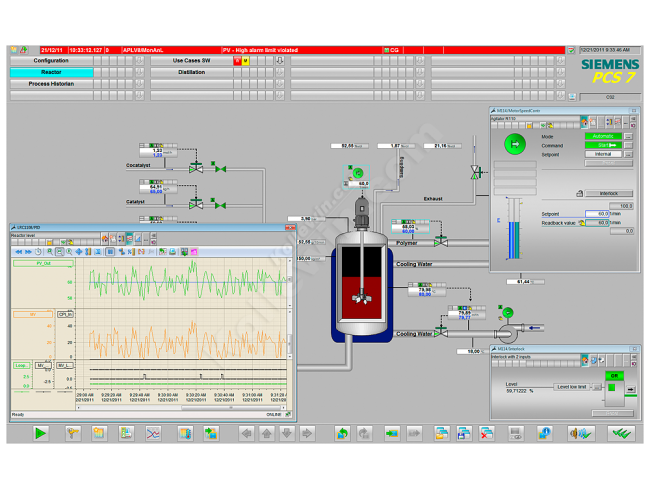The height and width of the screenshot is (489, 650).
Task: Toggle the PV_Out trend legend label
Action: click(x=43, y=264)
